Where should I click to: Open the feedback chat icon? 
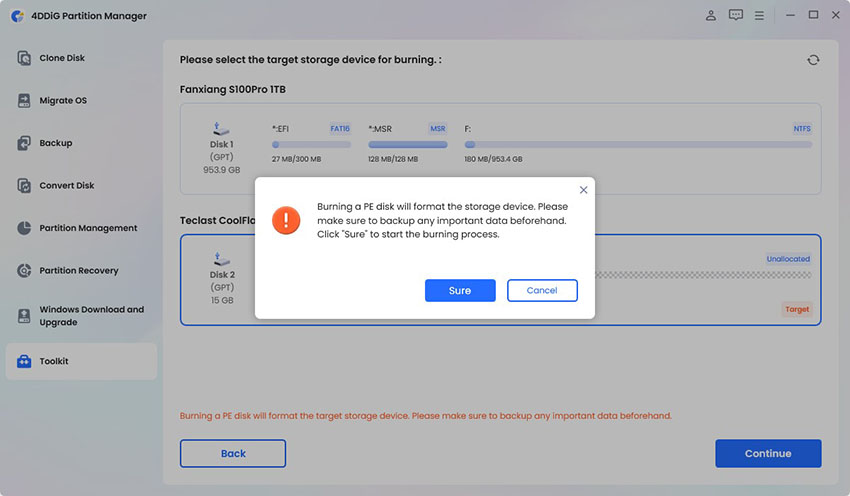tap(736, 15)
